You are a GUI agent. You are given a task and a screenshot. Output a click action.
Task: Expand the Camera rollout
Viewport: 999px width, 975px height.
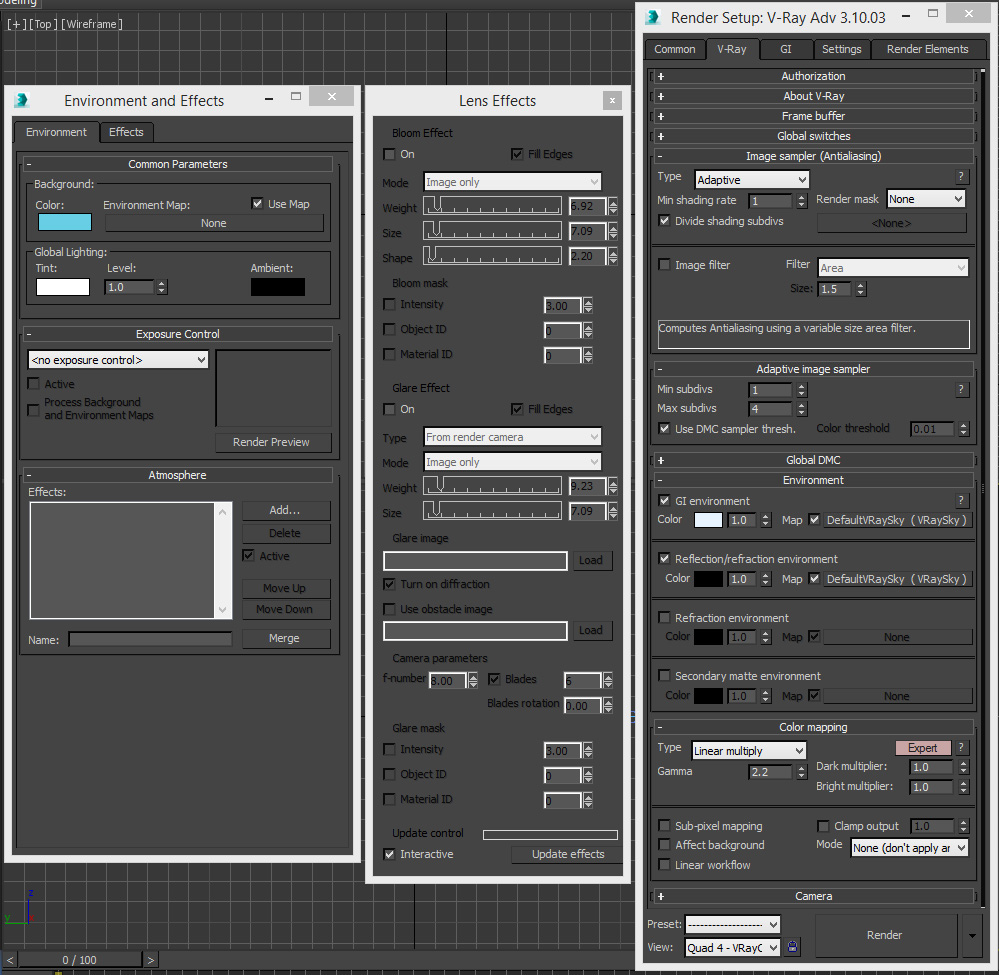coord(814,896)
